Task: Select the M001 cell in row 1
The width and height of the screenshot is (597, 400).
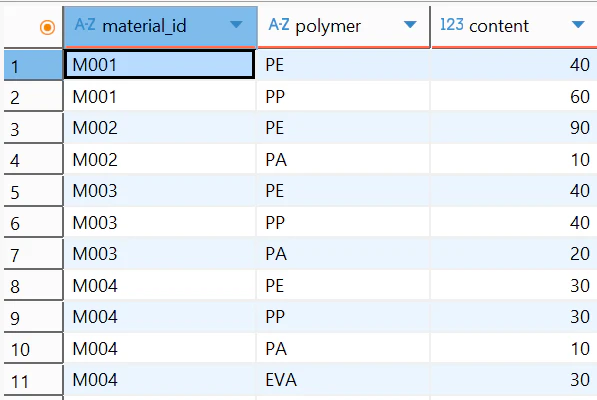Action: click(x=159, y=65)
